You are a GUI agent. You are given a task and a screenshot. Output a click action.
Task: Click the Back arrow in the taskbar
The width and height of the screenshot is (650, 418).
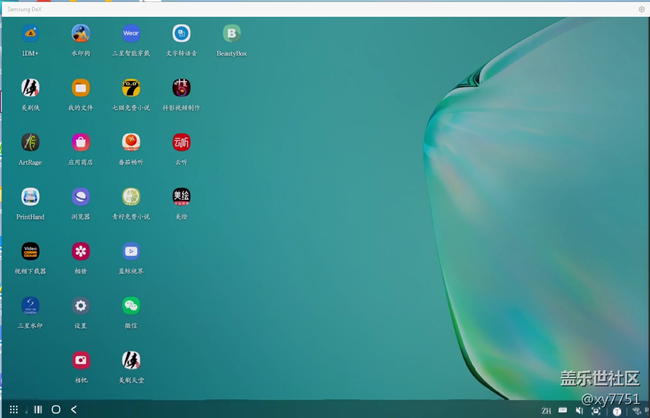point(74,410)
